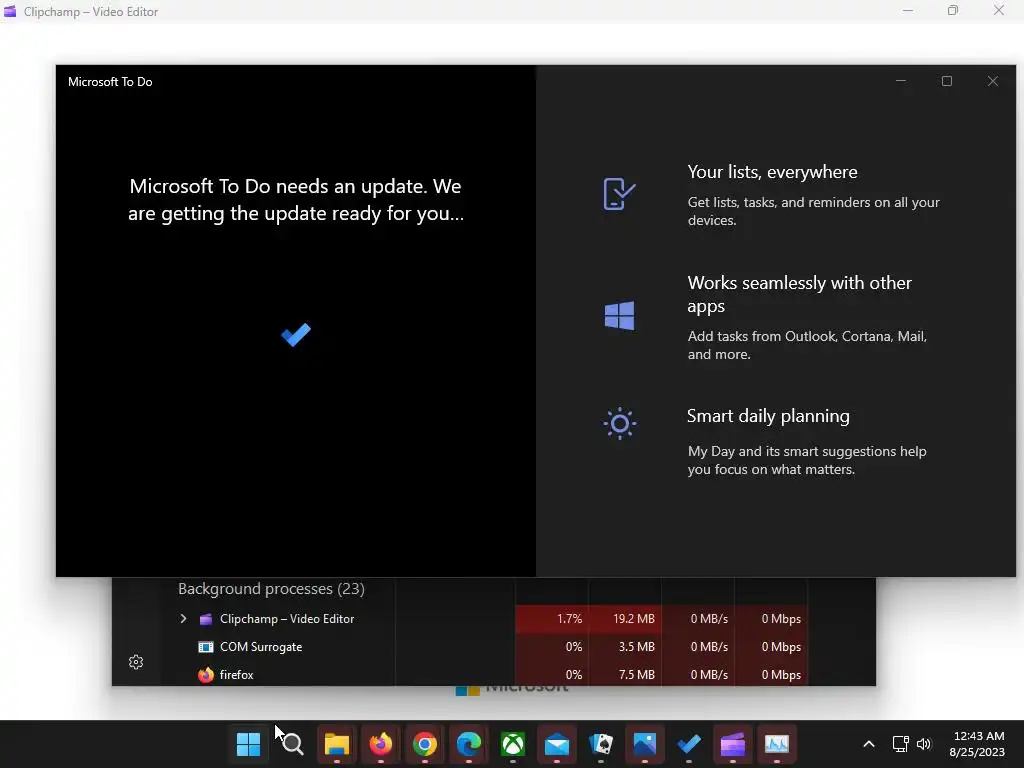Minimize the Clipchamp window
This screenshot has width=1024, height=768.
pos(908,11)
